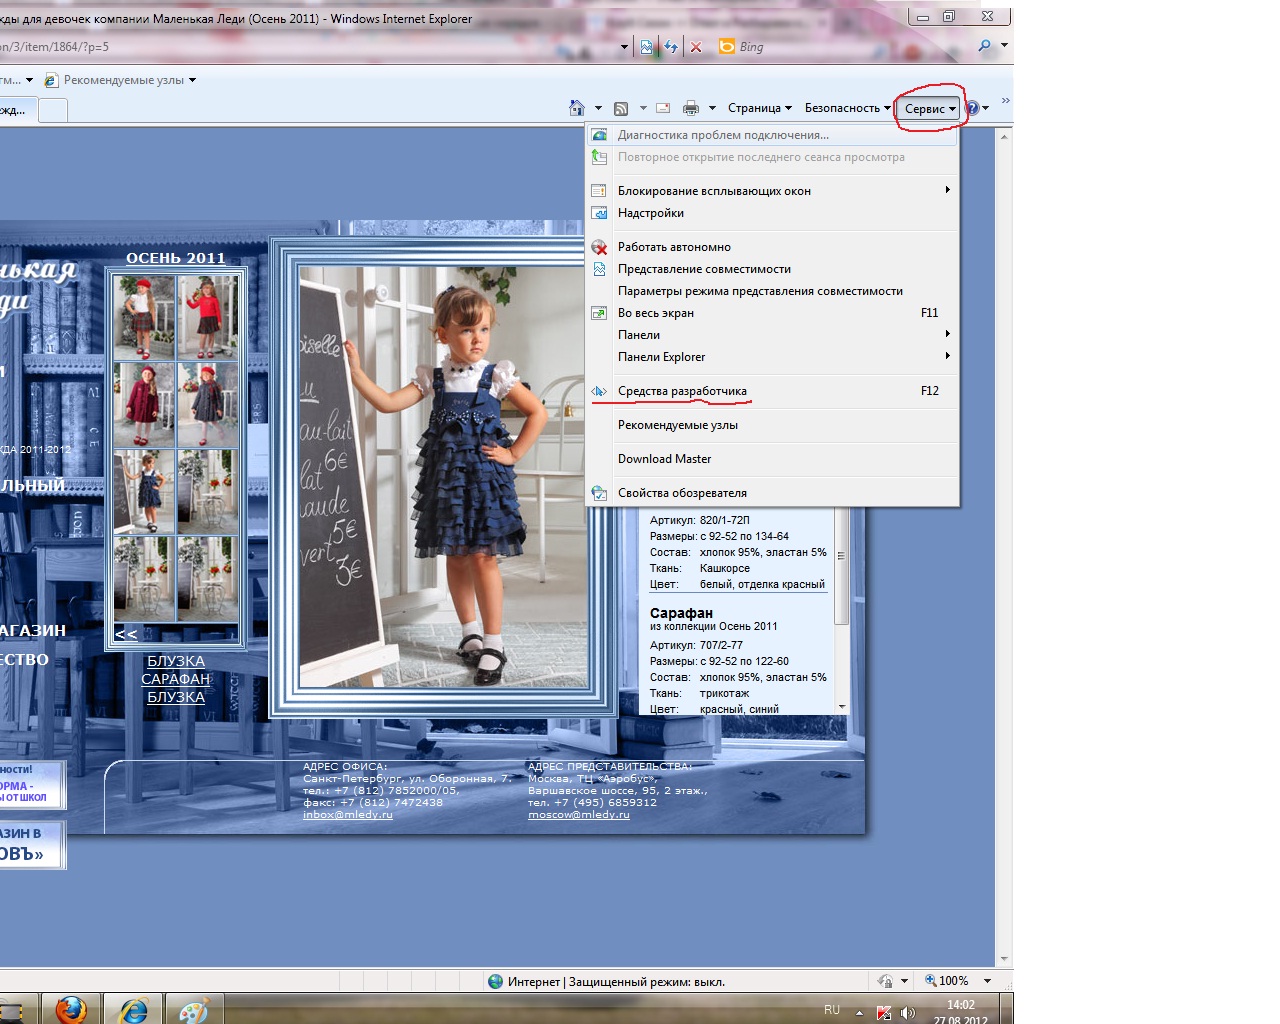This screenshot has width=1280, height=1024.
Task: Open the 'Безопасность' dropdown menu
Action: coord(847,108)
